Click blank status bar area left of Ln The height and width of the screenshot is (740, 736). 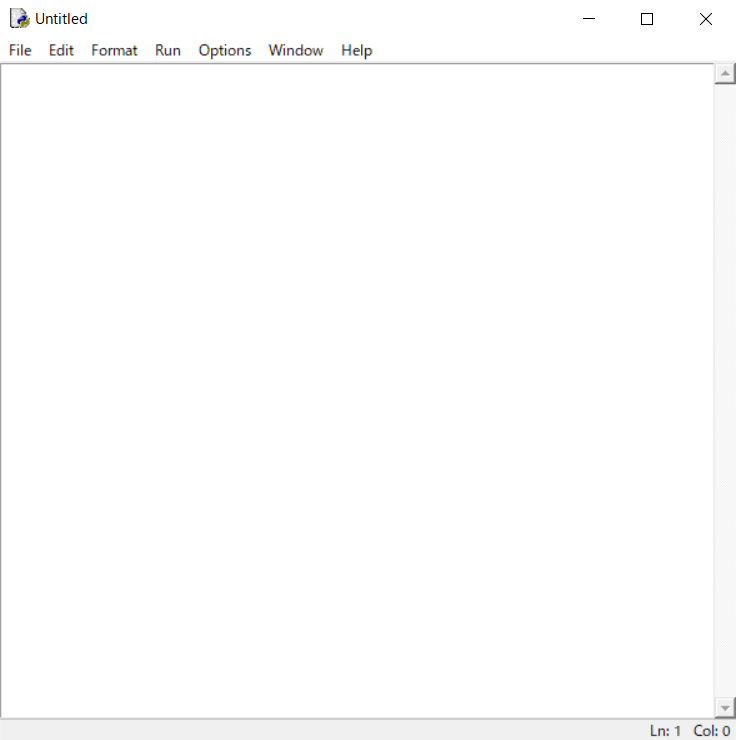coord(320,731)
